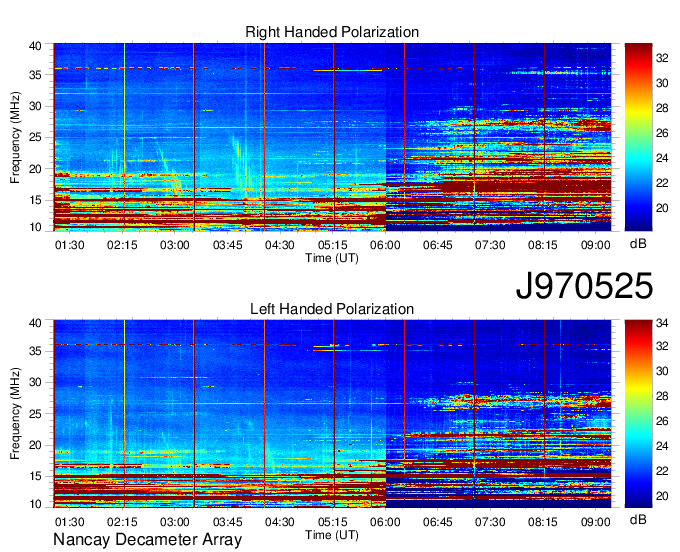
Task: Click the 03:45 tick label on the lower time axis
Action: pos(227,522)
